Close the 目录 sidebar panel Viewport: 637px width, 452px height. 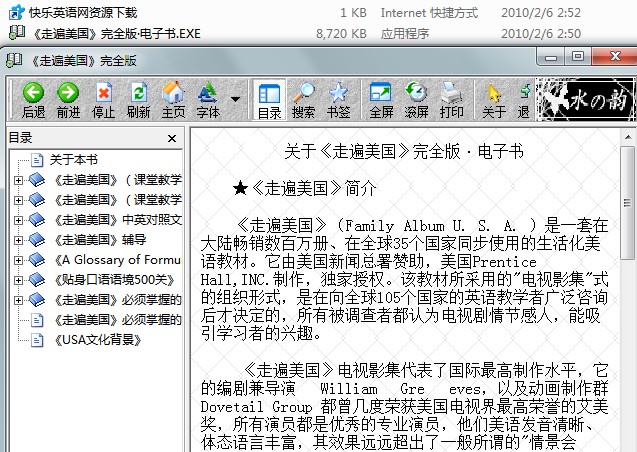pyautogui.click(x=172, y=138)
